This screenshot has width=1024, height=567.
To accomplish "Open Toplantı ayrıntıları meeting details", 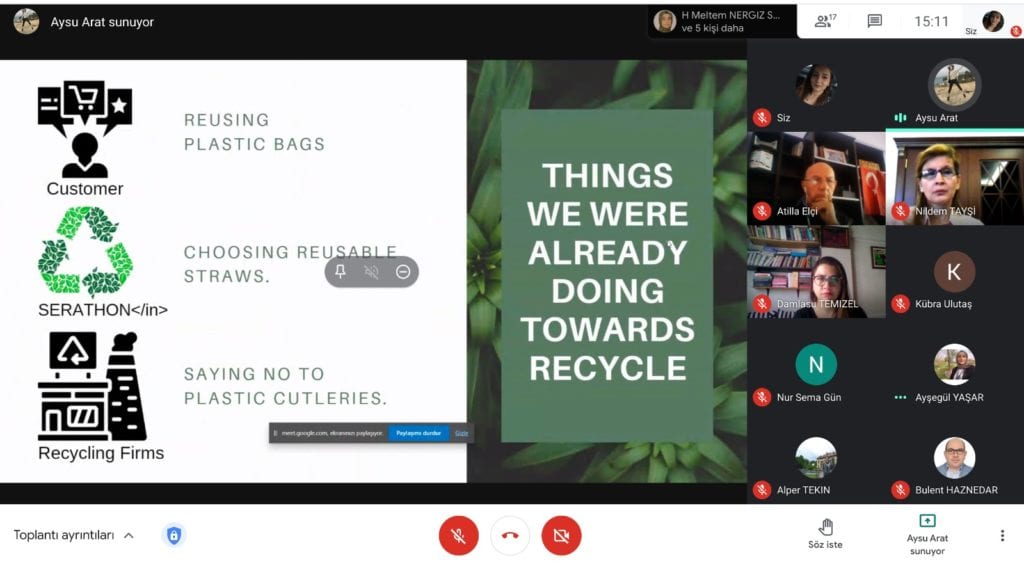I will click(x=64, y=535).
